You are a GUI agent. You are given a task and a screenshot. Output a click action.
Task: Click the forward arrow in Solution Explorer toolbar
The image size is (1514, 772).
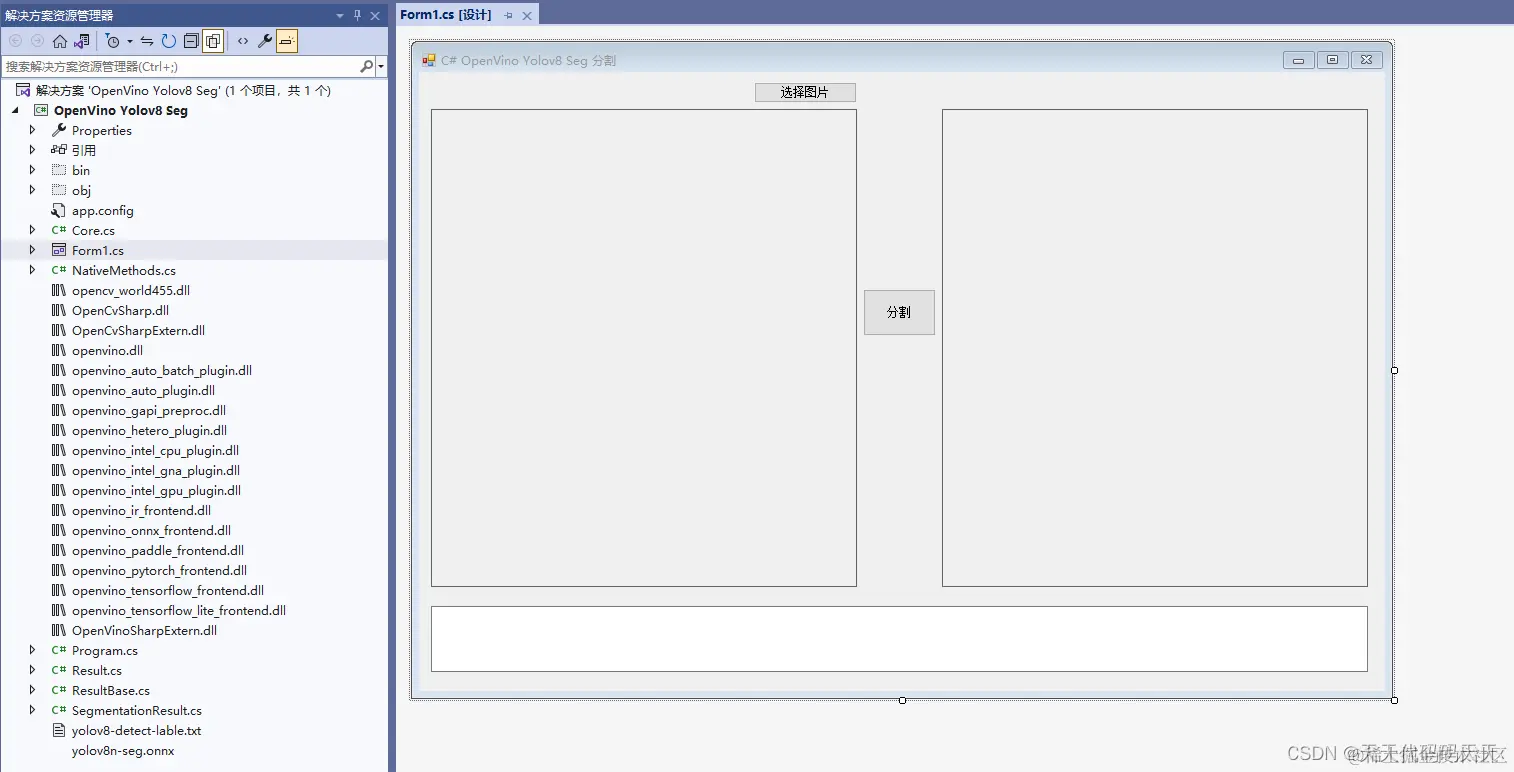pos(37,41)
